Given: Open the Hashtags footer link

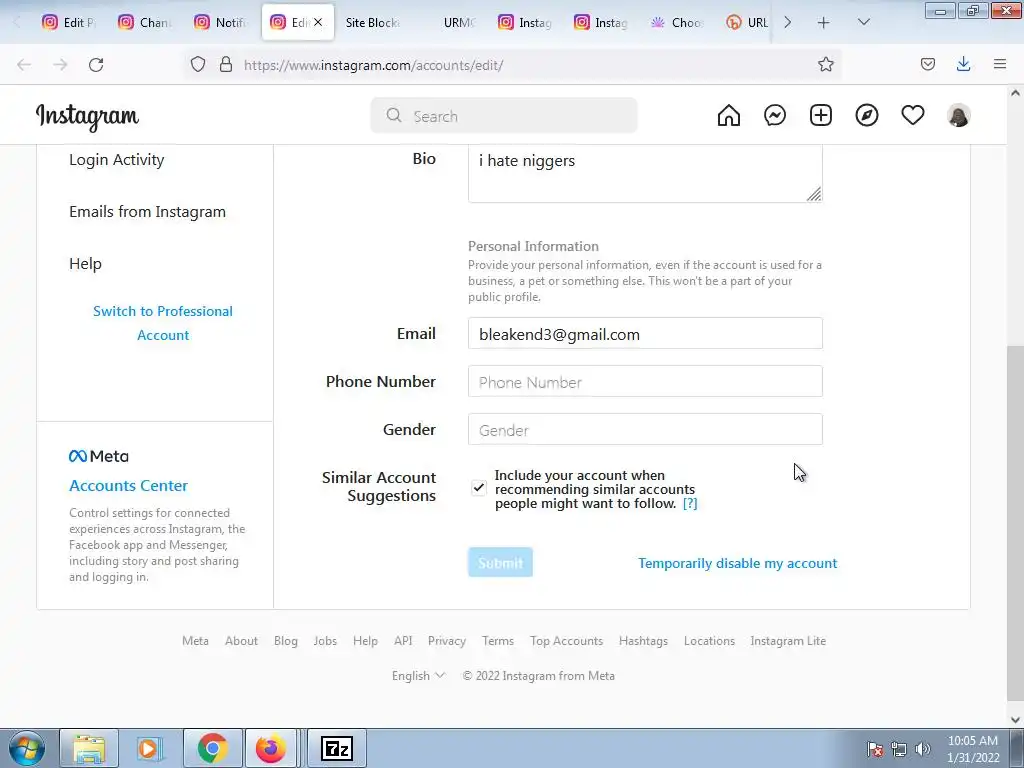Looking at the screenshot, I should 643,641.
